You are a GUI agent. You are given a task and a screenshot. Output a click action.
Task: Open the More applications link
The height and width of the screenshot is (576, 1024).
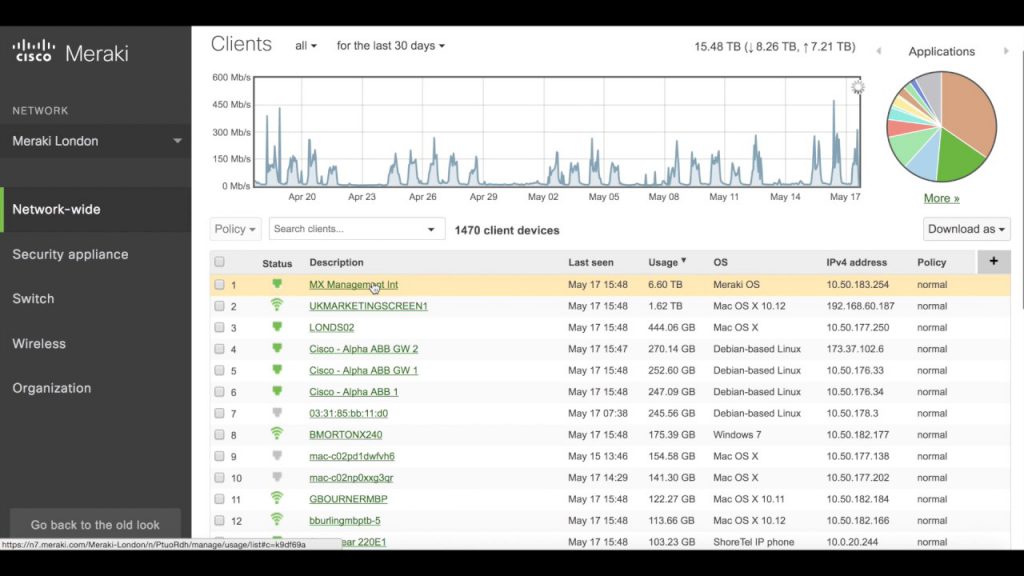pyautogui.click(x=941, y=199)
